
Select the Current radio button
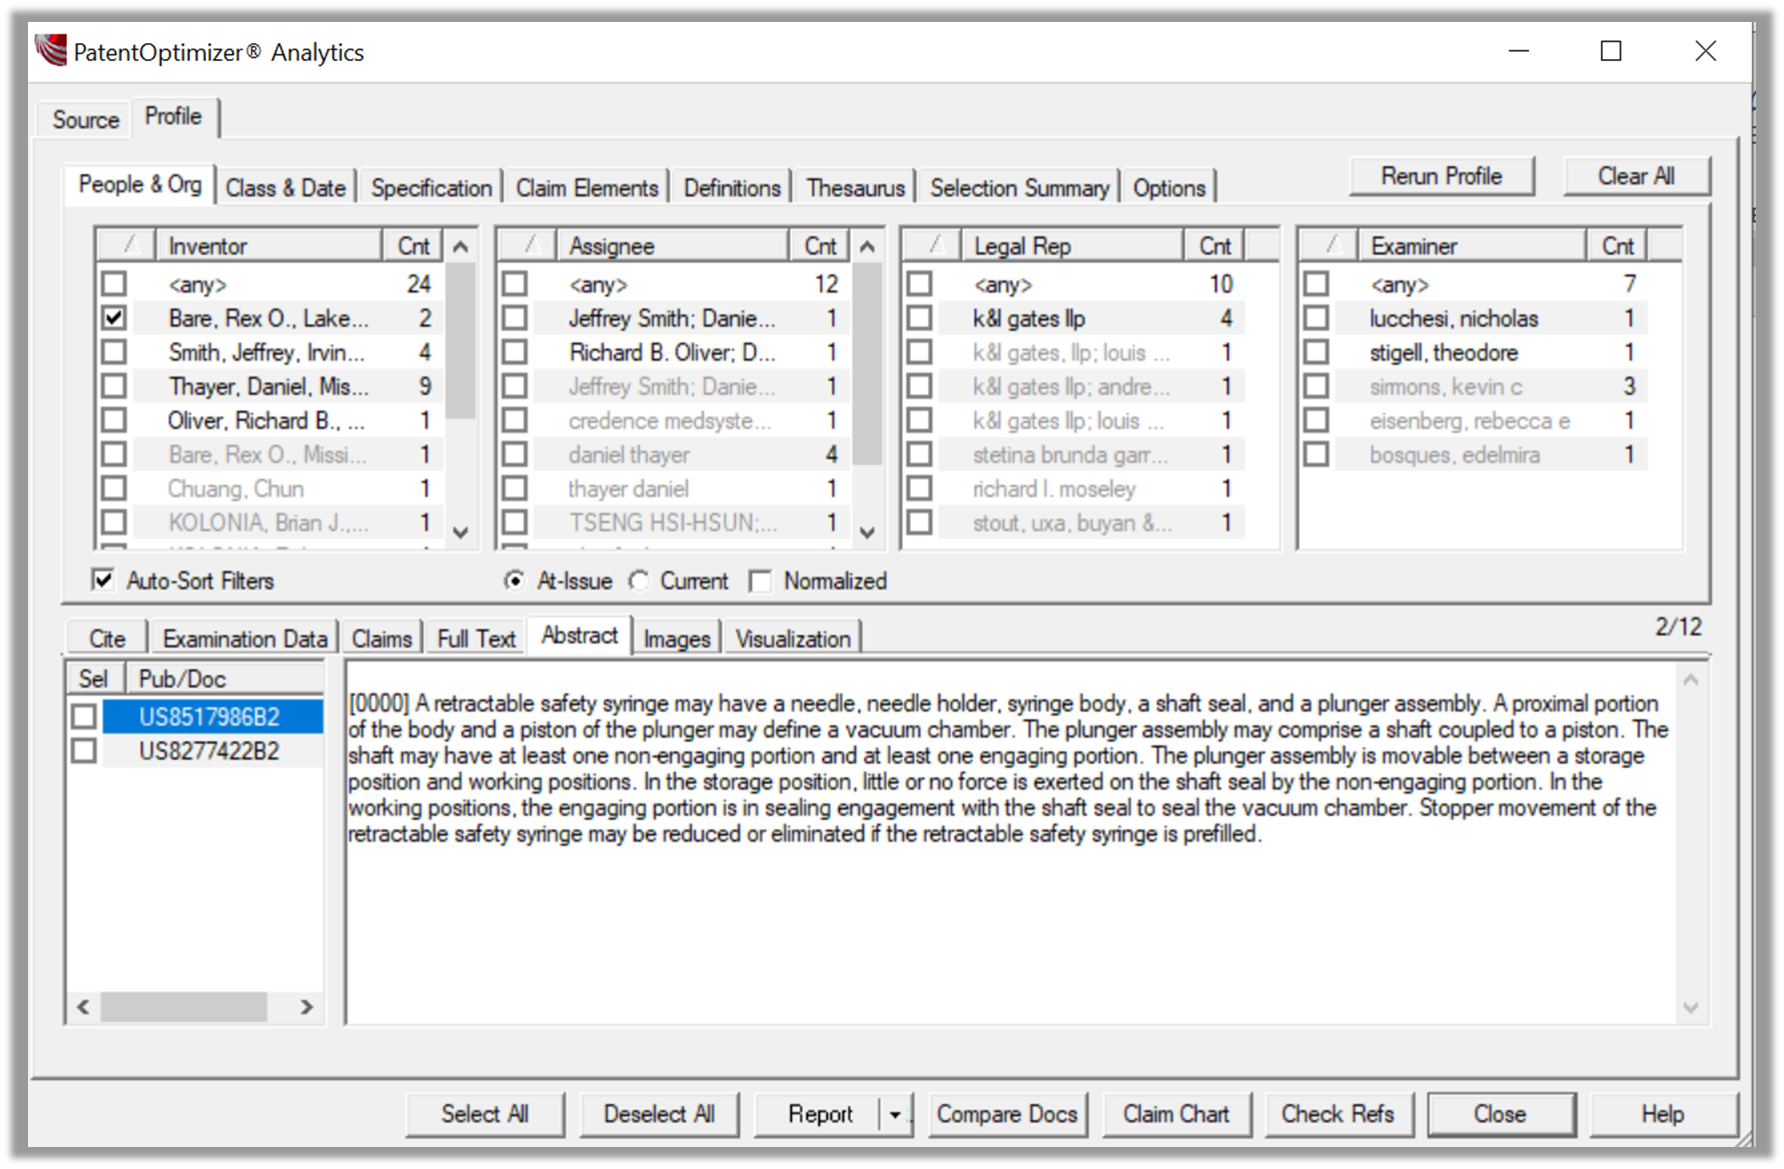(x=638, y=581)
